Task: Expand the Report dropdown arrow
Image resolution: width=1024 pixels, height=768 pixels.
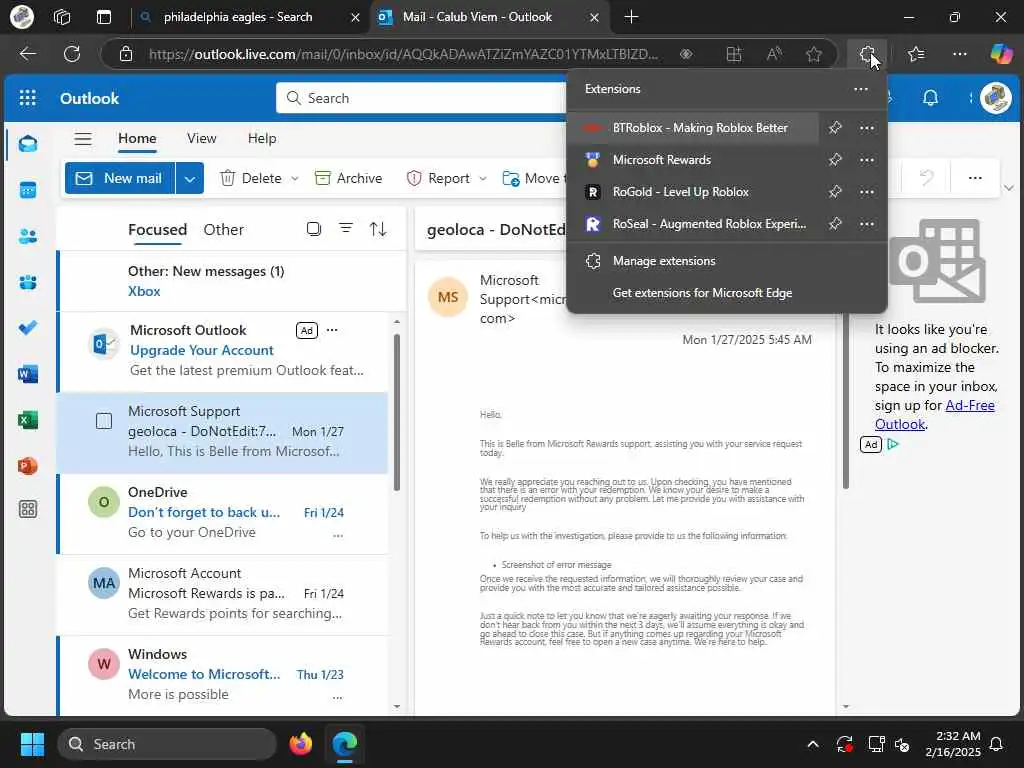Action: [x=483, y=178]
